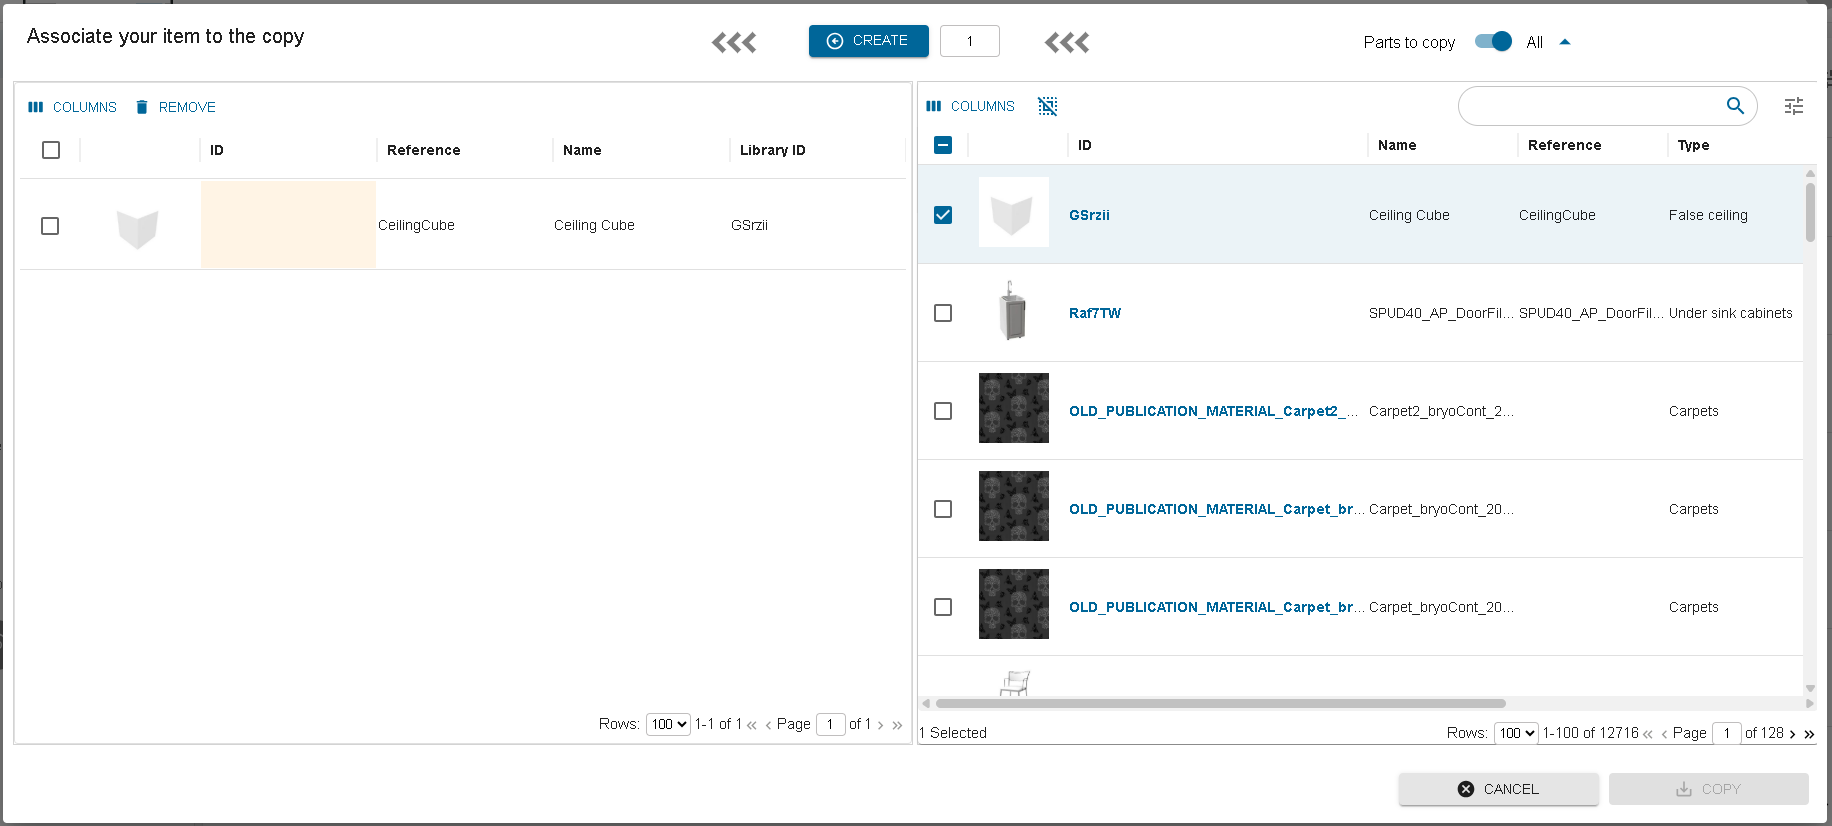Viewport: 1832px width, 826px height.
Task: Open the GSrzii ID link
Action: [1089, 215]
